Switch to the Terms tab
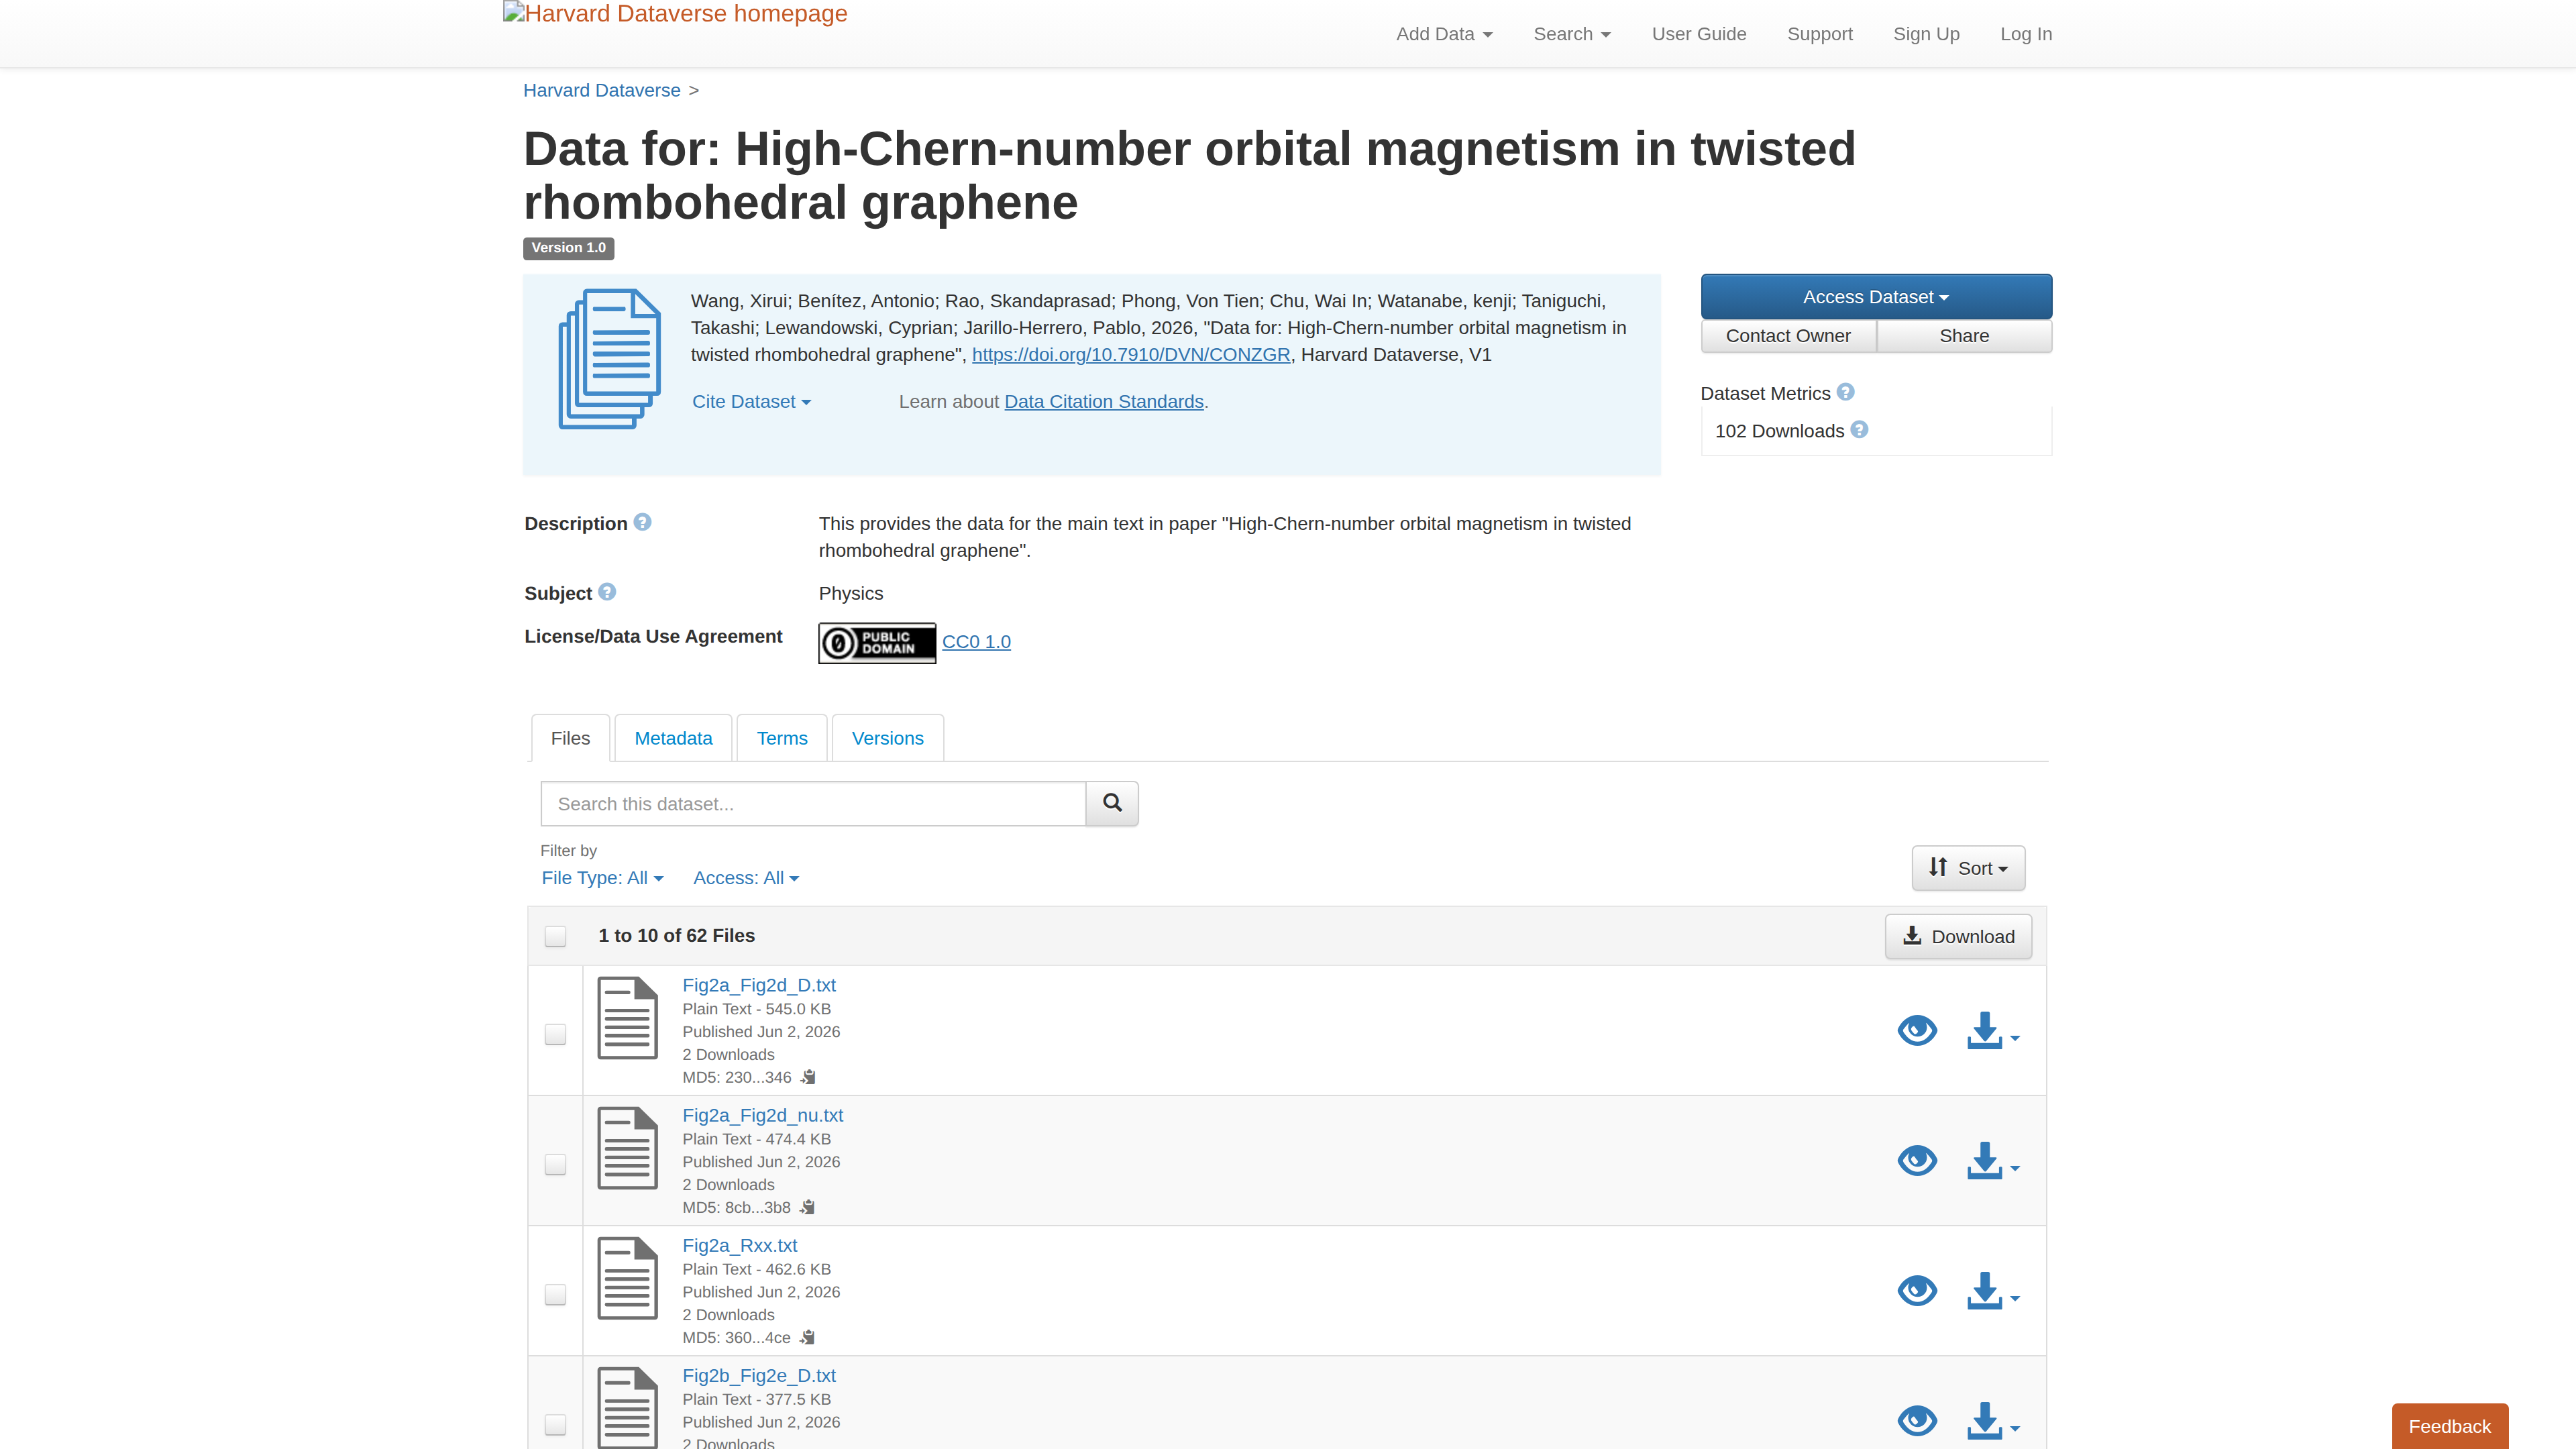Image resolution: width=2576 pixels, height=1449 pixels. click(782, 738)
